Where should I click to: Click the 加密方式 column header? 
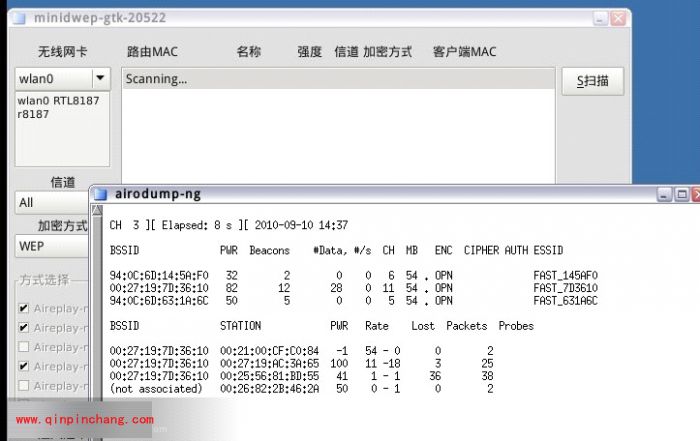click(x=388, y=52)
